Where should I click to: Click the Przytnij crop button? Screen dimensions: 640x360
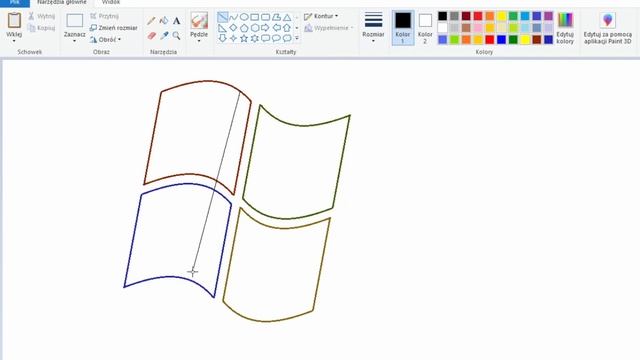pyautogui.click(x=104, y=16)
